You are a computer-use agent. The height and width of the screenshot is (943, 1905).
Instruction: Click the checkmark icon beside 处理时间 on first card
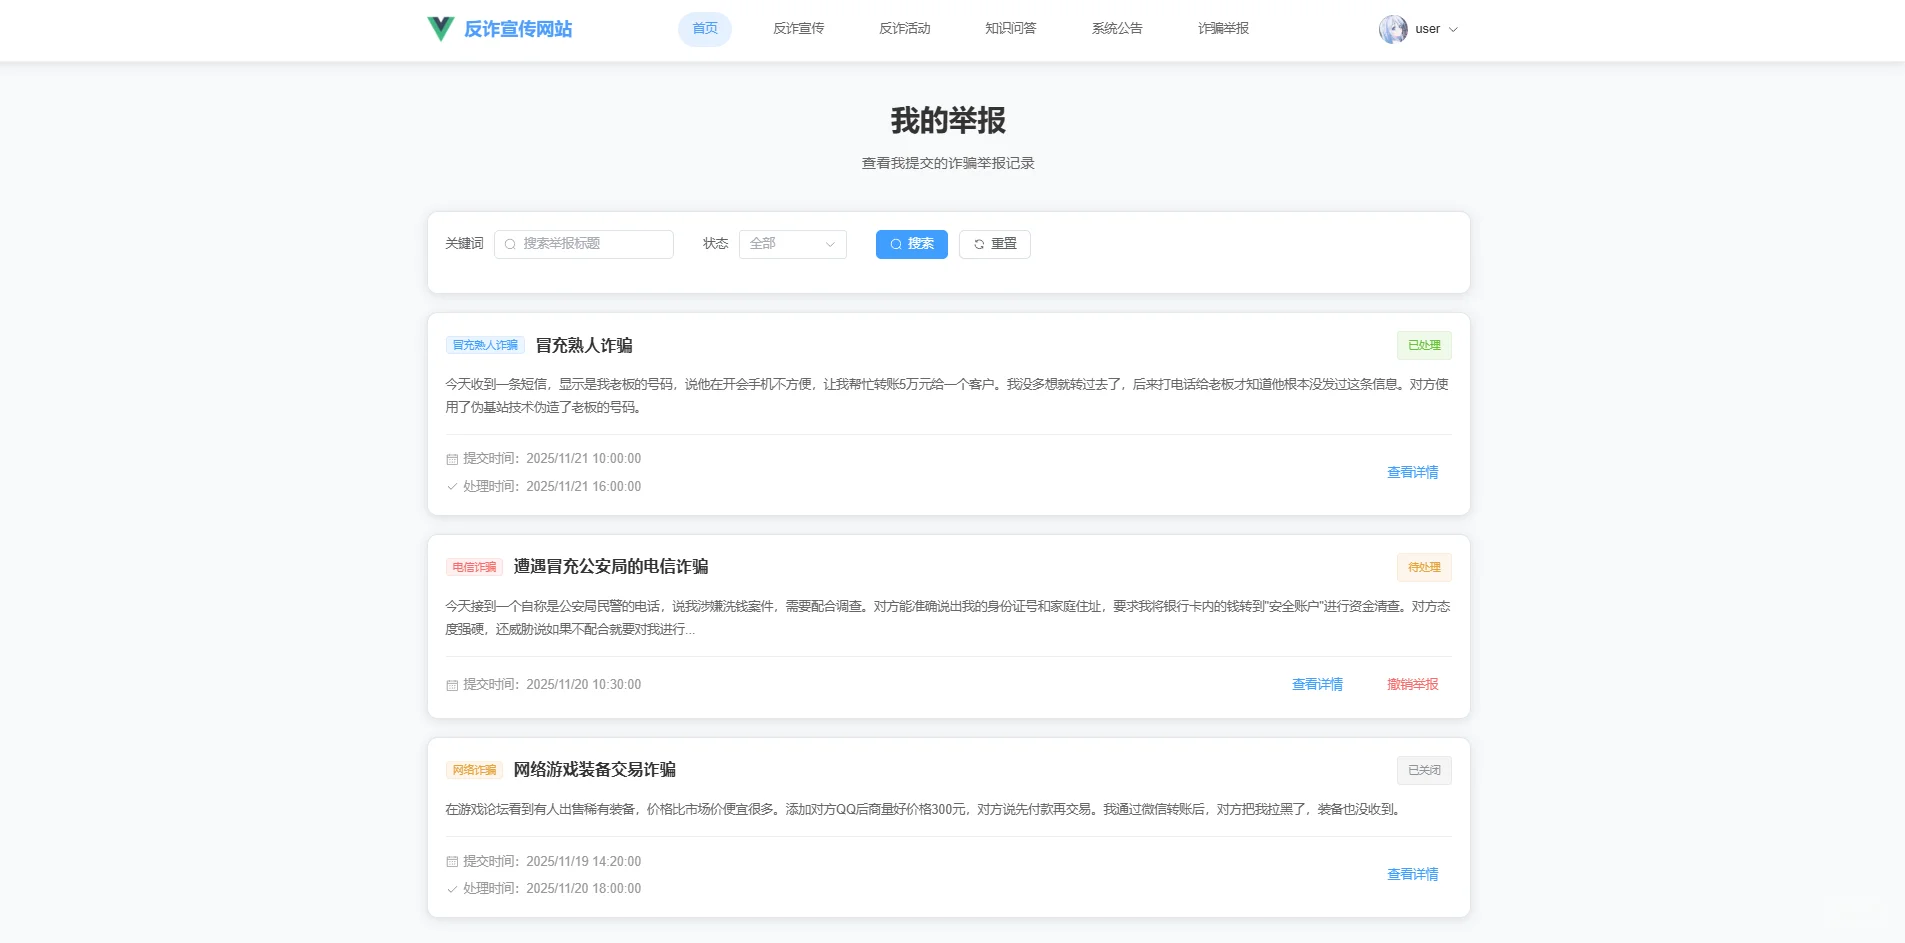[451, 487]
